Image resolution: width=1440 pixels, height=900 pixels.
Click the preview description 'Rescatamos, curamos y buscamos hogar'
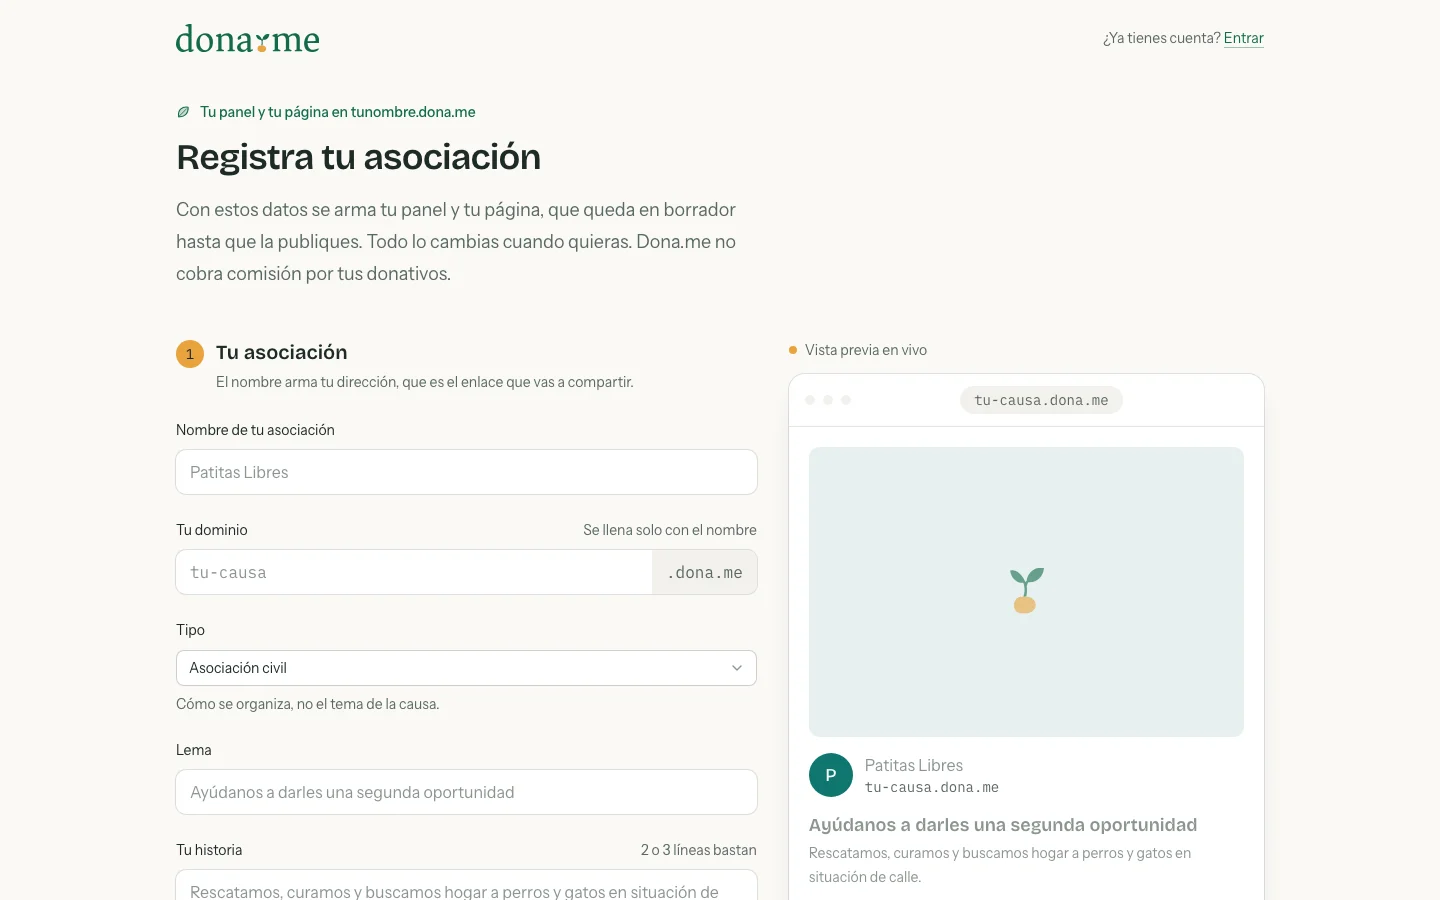point(1000,865)
